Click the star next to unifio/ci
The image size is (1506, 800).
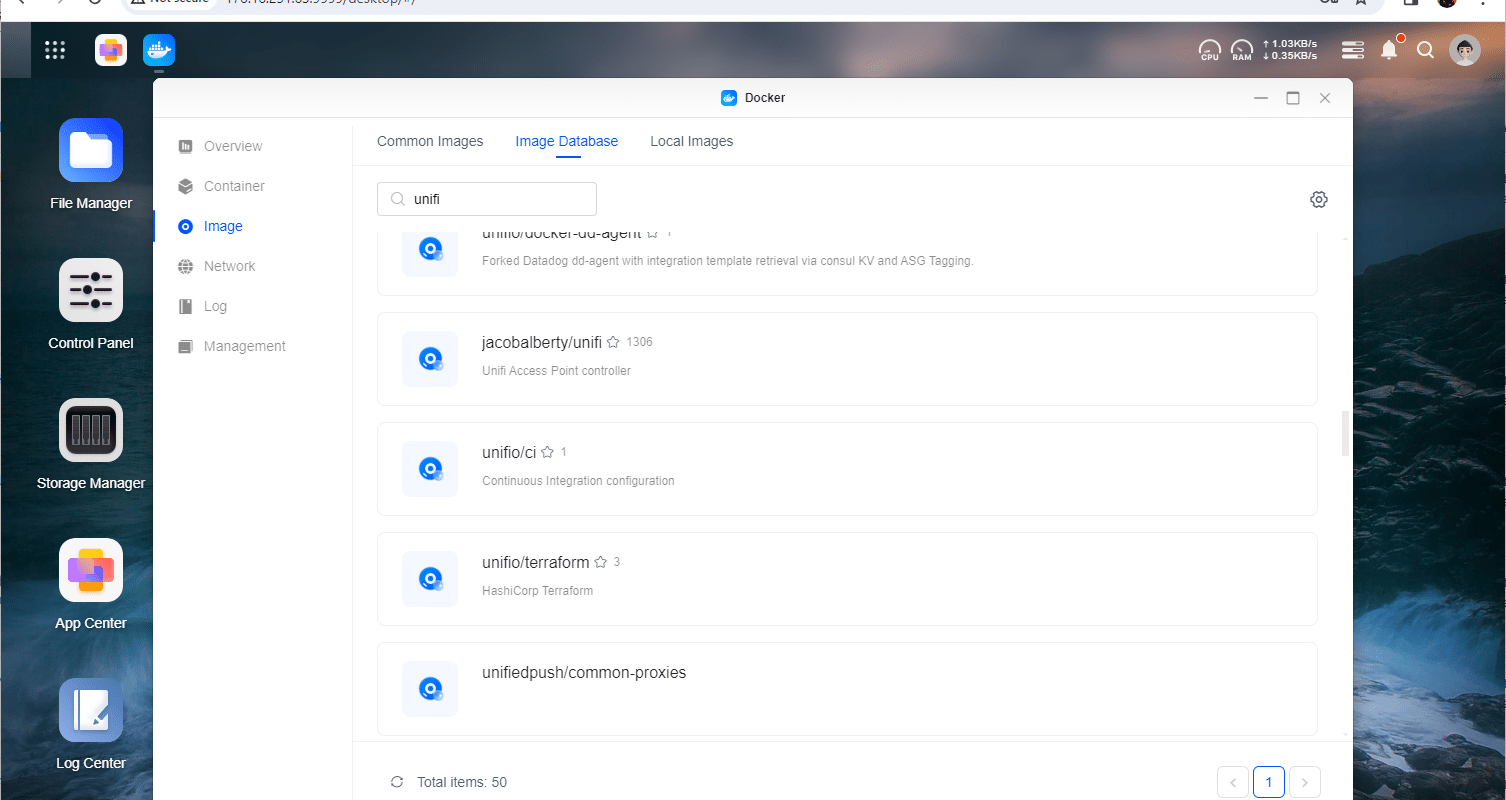(x=548, y=452)
